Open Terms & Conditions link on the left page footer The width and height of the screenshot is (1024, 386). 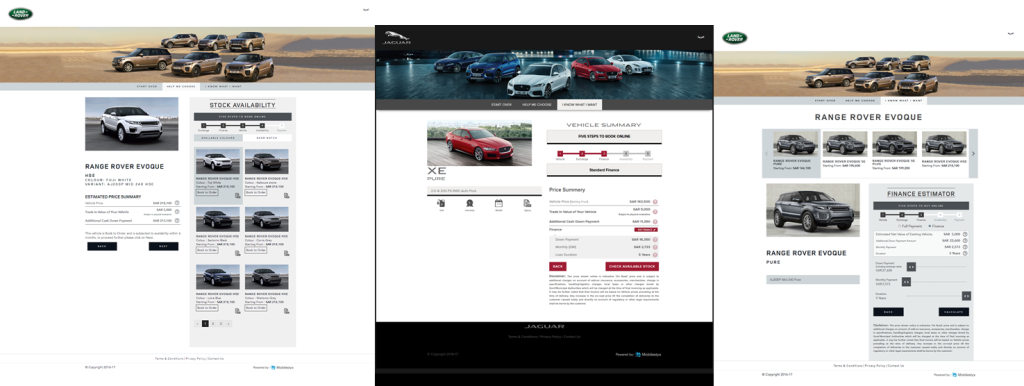(x=168, y=359)
